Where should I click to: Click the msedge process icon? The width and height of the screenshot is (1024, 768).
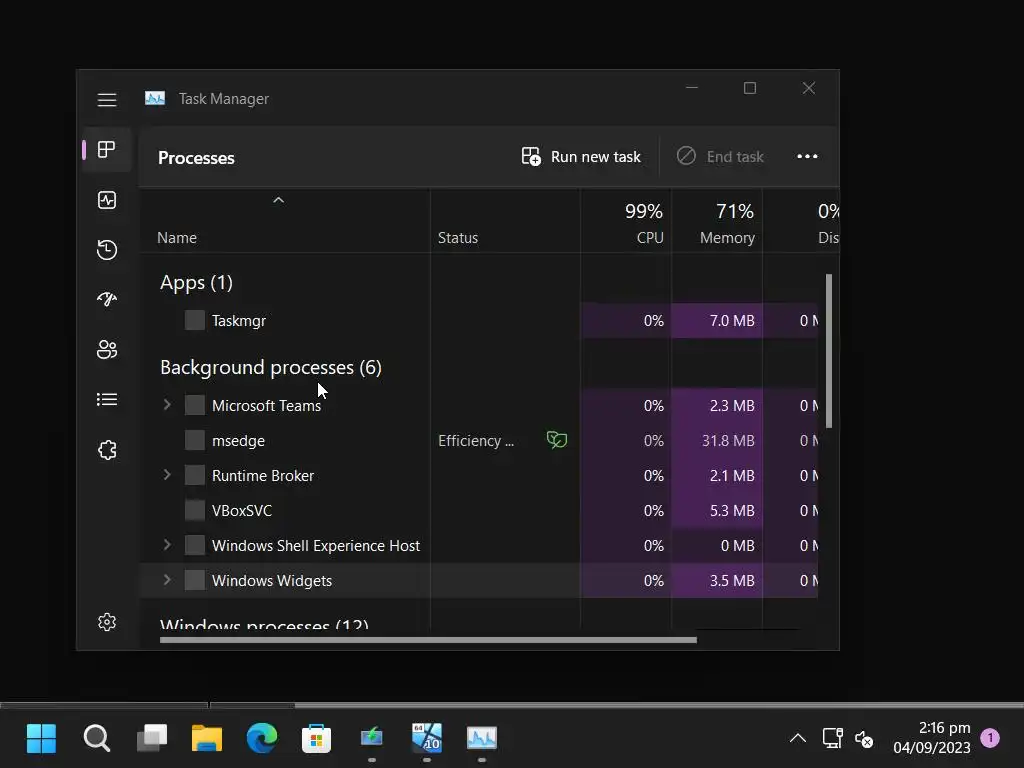pos(195,441)
